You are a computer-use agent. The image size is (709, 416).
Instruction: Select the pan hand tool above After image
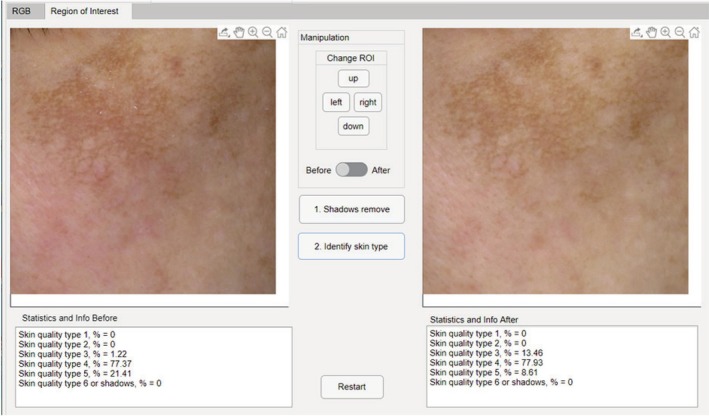(651, 33)
